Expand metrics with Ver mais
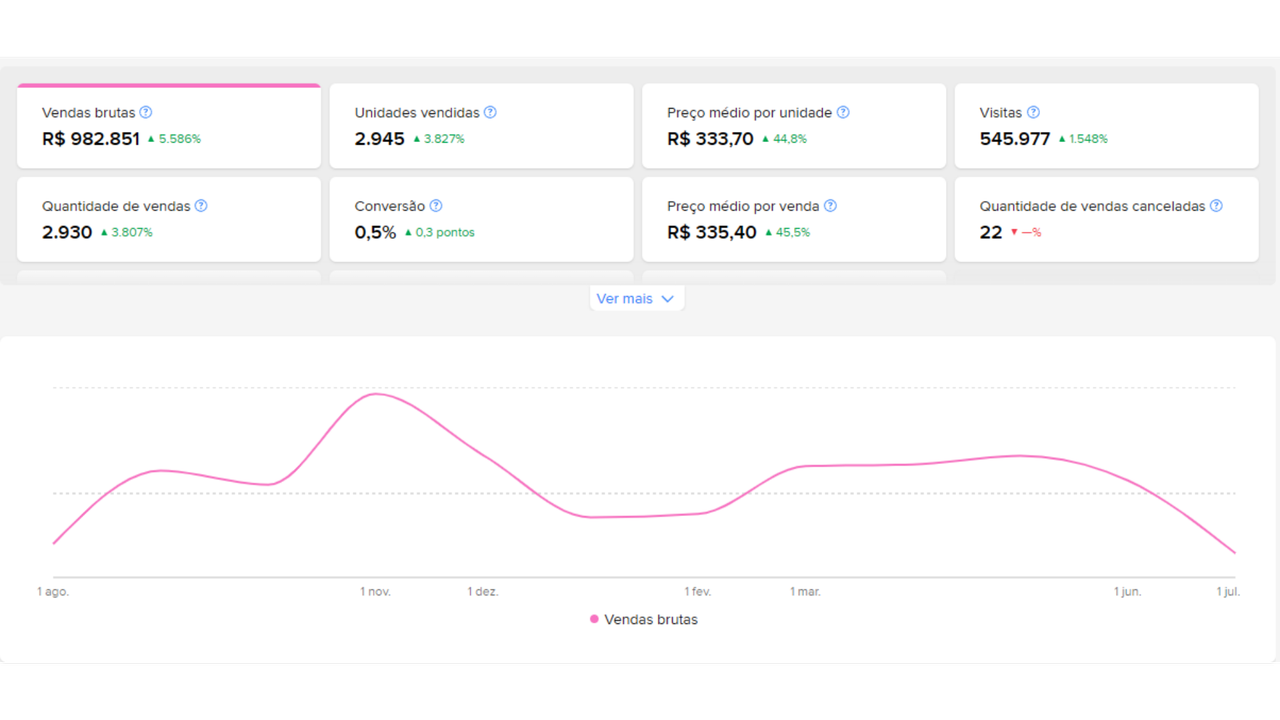The image size is (1280, 720). click(637, 299)
